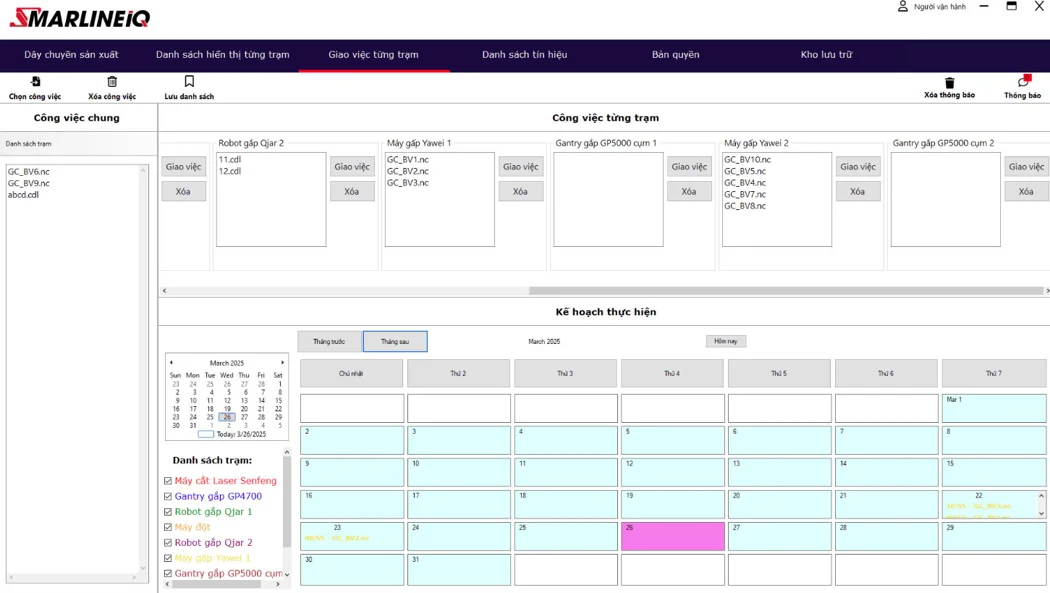This screenshot has height=593, width=1050.
Task: Click the Lưu danh sách bookmark icon
Action: pos(189,82)
